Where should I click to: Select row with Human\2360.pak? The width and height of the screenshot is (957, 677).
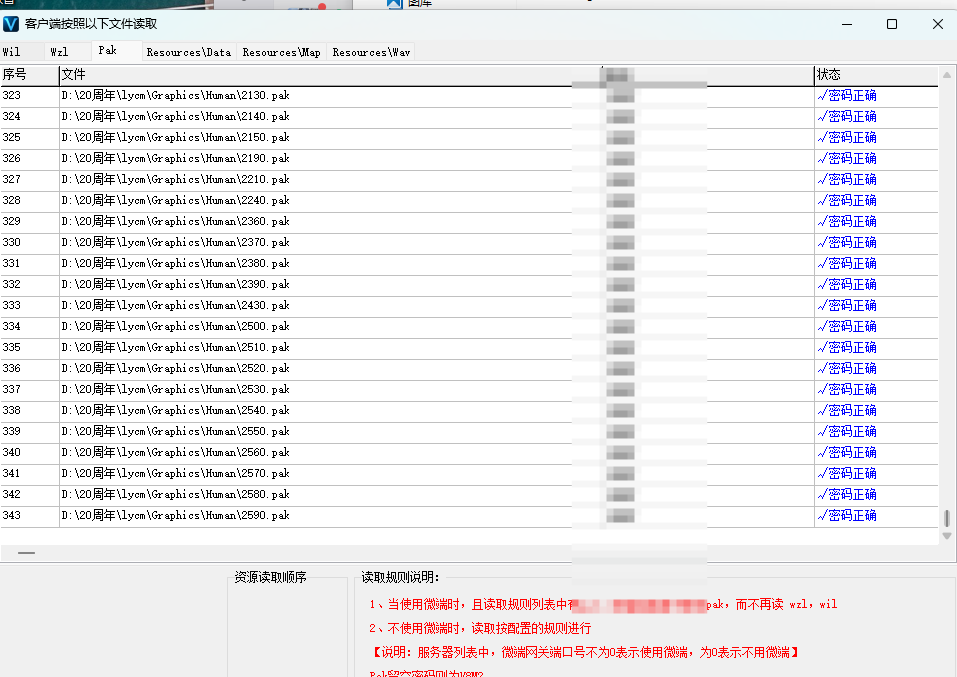(469, 222)
